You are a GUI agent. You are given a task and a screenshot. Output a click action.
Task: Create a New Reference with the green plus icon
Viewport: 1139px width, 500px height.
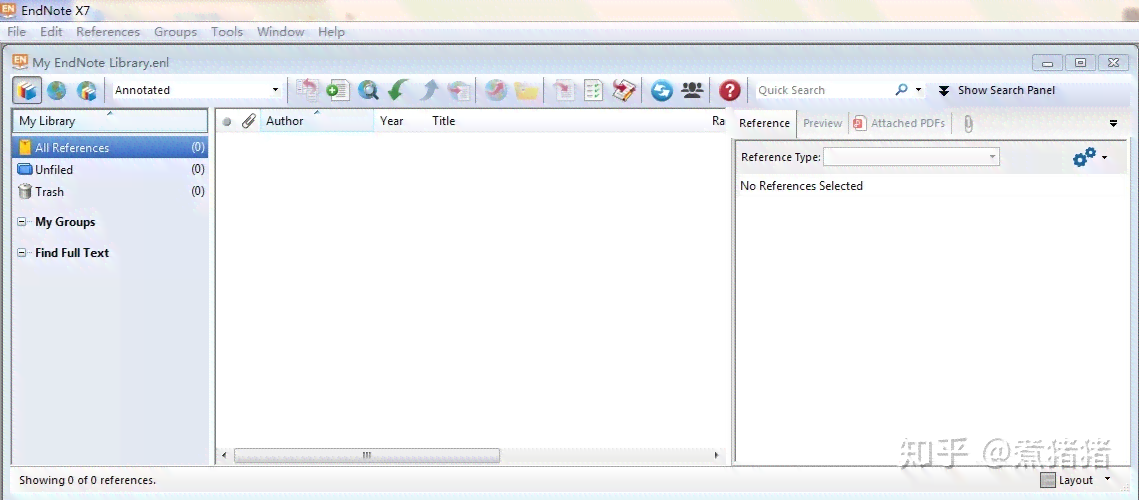tap(338, 90)
